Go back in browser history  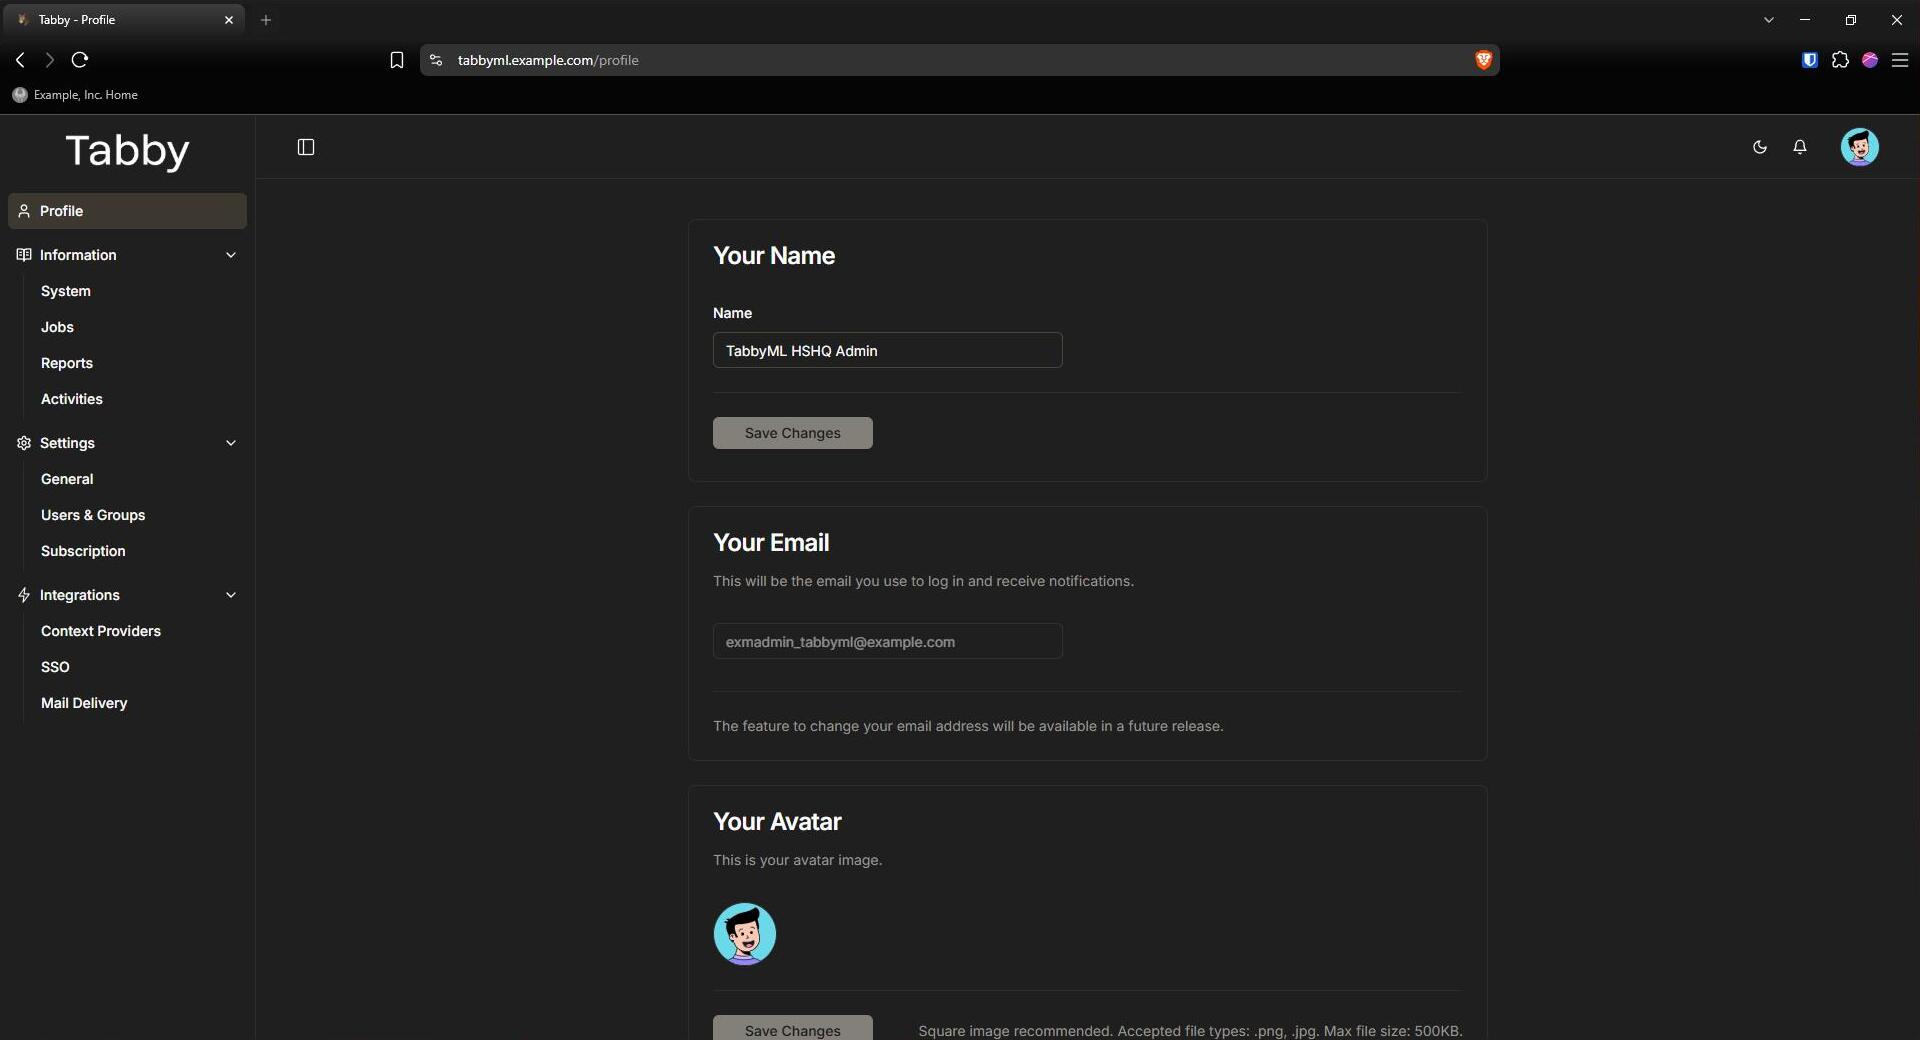[20, 60]
